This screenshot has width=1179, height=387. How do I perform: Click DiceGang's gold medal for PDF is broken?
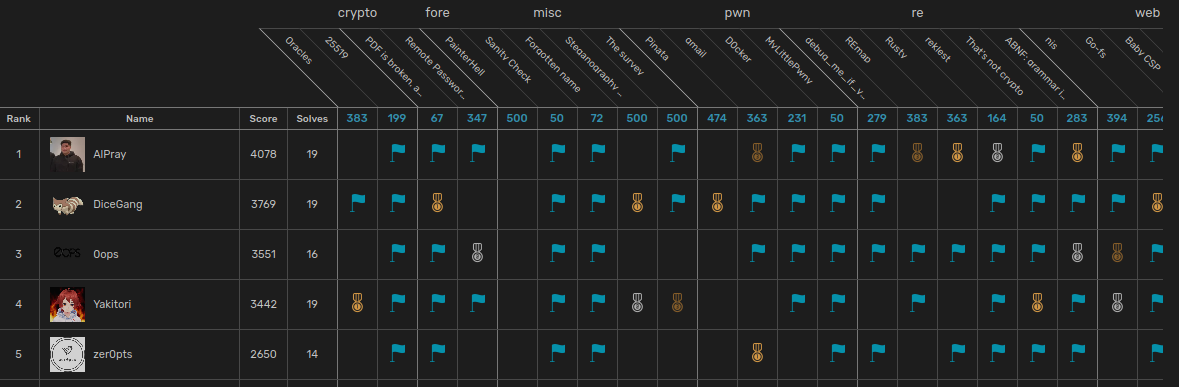[x=438, y=202]
